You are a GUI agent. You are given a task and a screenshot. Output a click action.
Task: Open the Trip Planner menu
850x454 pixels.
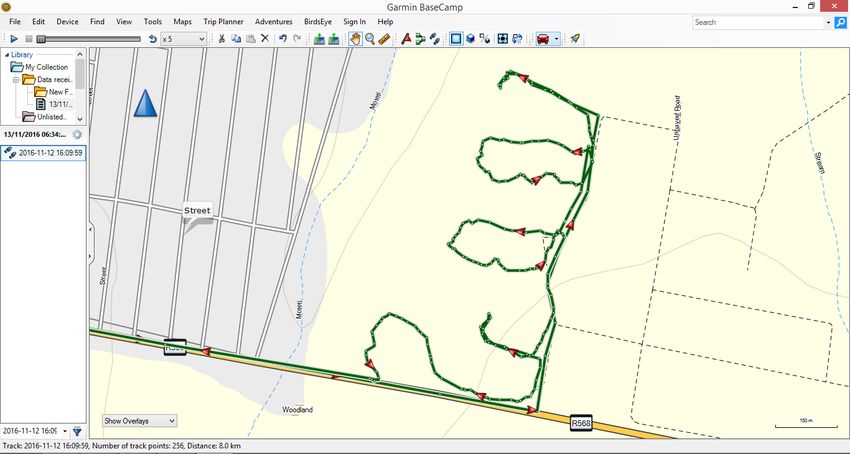(x=223, y=22)
